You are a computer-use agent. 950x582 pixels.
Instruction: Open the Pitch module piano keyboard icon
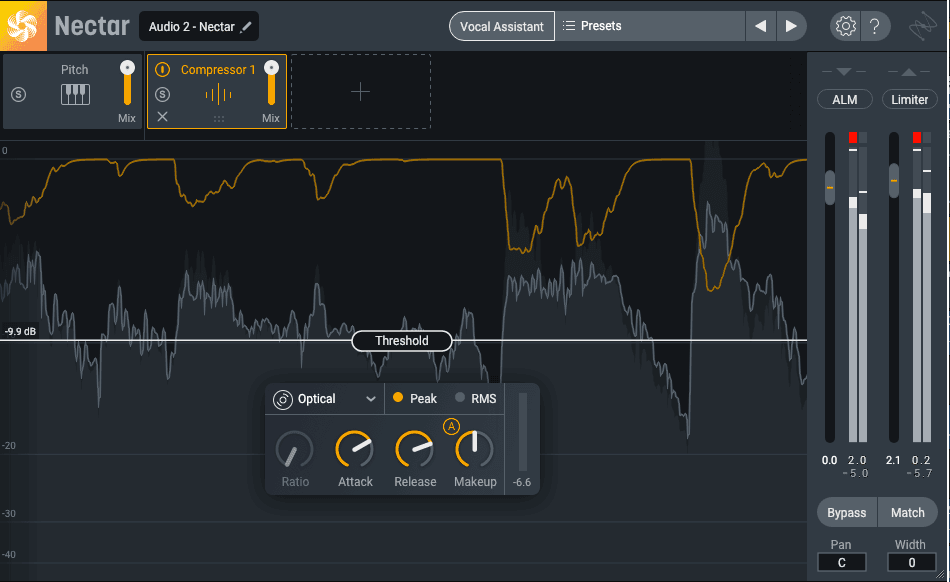click(x=75, y=94)
